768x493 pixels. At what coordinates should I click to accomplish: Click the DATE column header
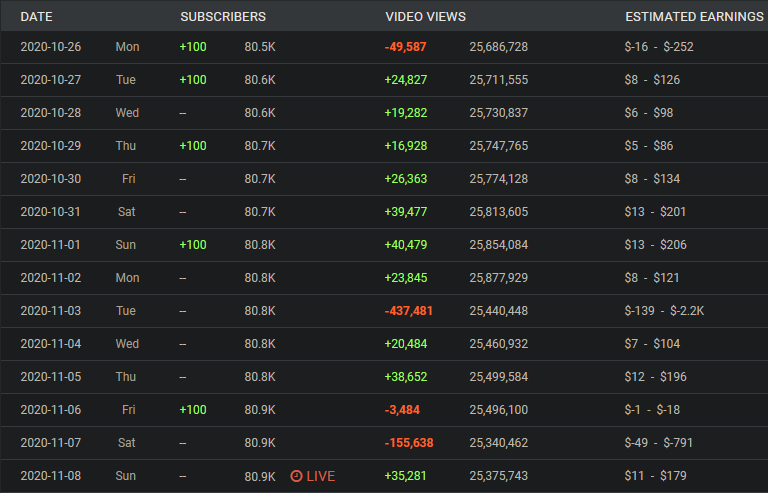(x=36, y=17)
